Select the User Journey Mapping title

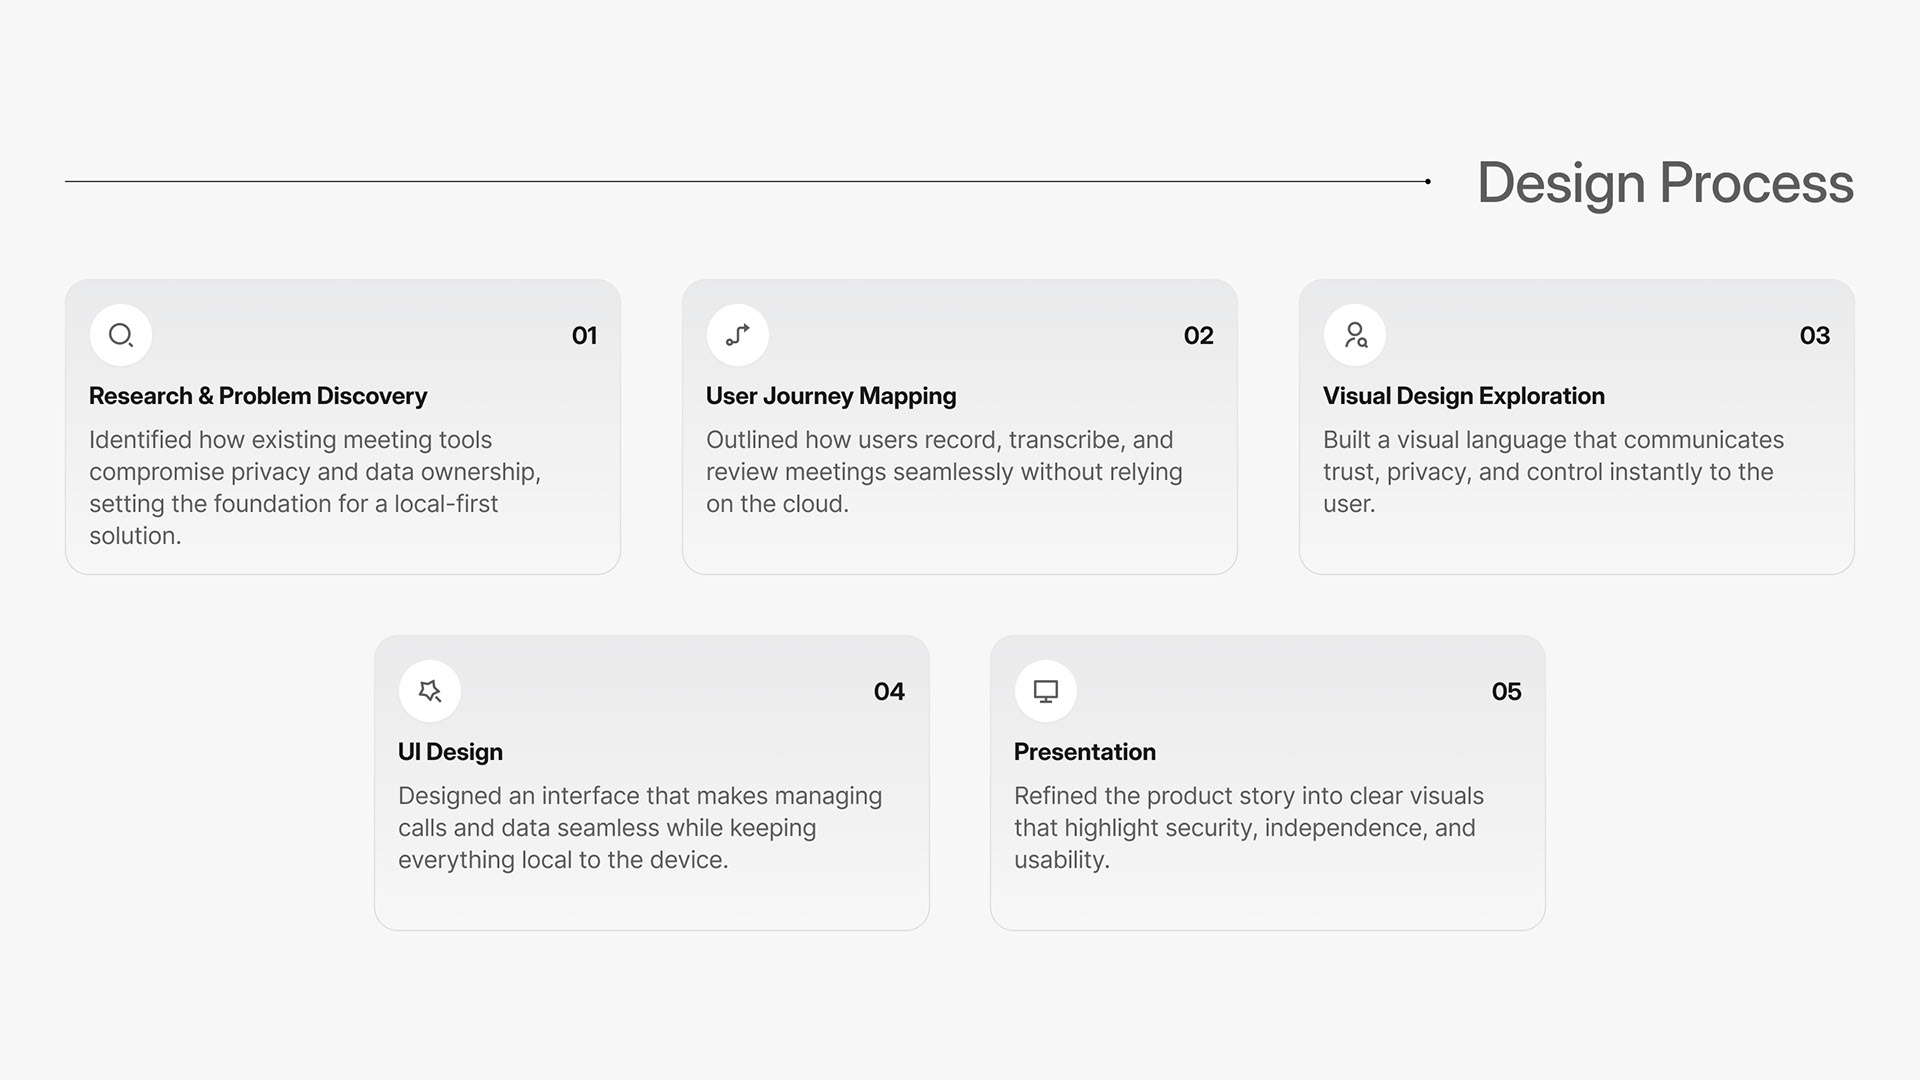pyautogui.click(x=831, y=396)
